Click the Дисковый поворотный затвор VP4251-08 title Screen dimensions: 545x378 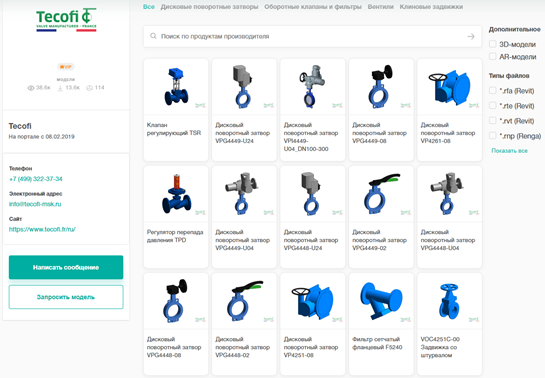[x=311, y=347]
